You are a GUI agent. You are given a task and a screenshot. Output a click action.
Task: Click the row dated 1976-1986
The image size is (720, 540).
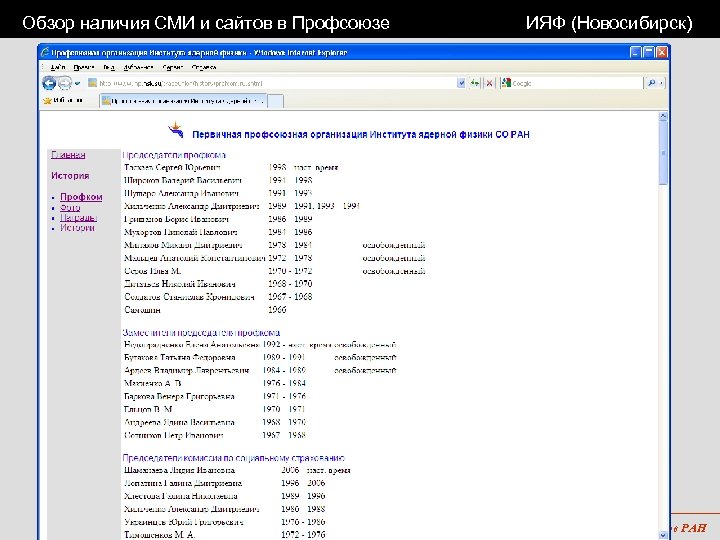point(225,522)
